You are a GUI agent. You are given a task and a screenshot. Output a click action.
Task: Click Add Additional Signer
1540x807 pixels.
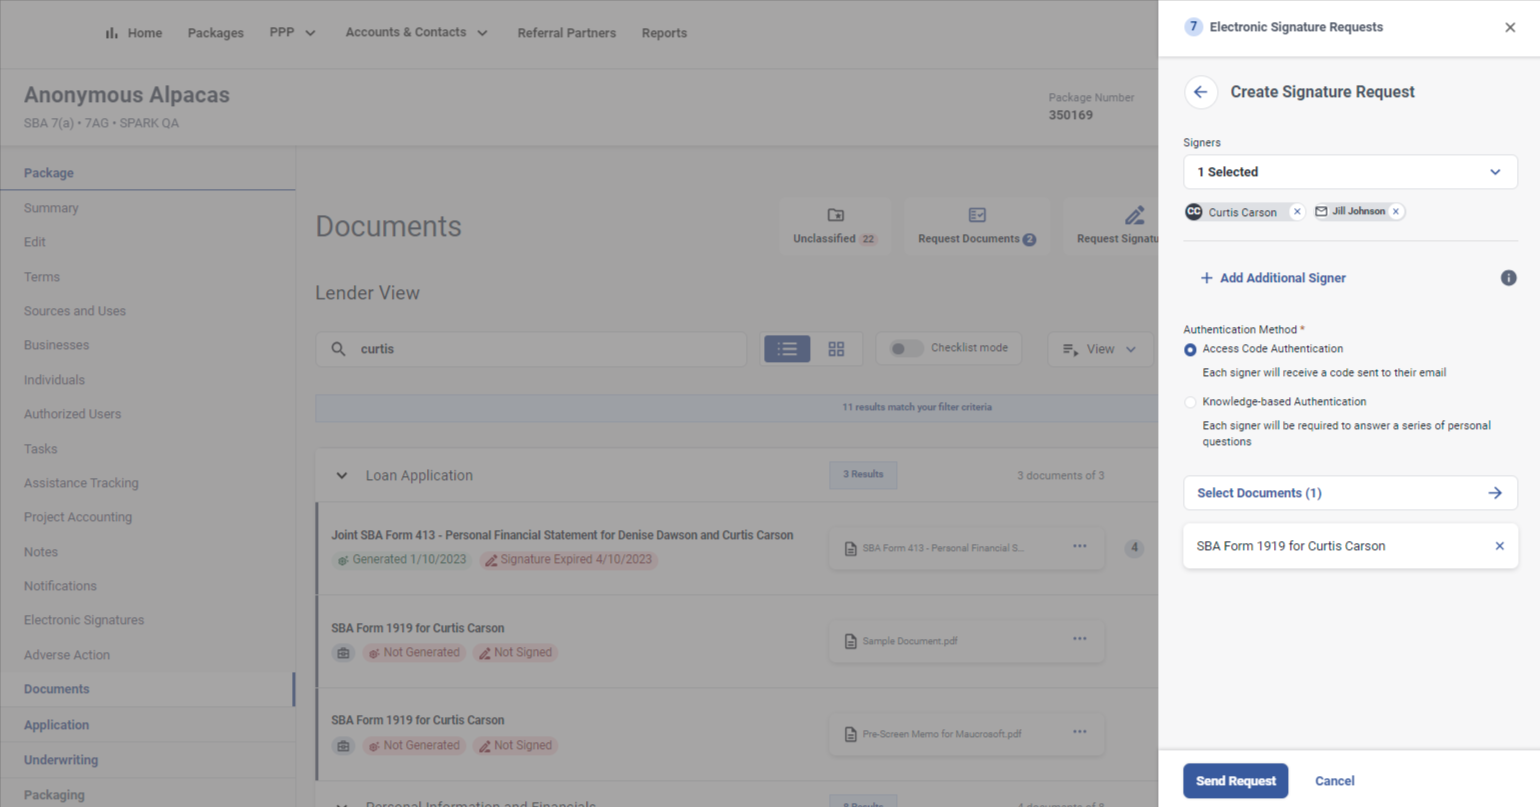(x=1273, y=278)
